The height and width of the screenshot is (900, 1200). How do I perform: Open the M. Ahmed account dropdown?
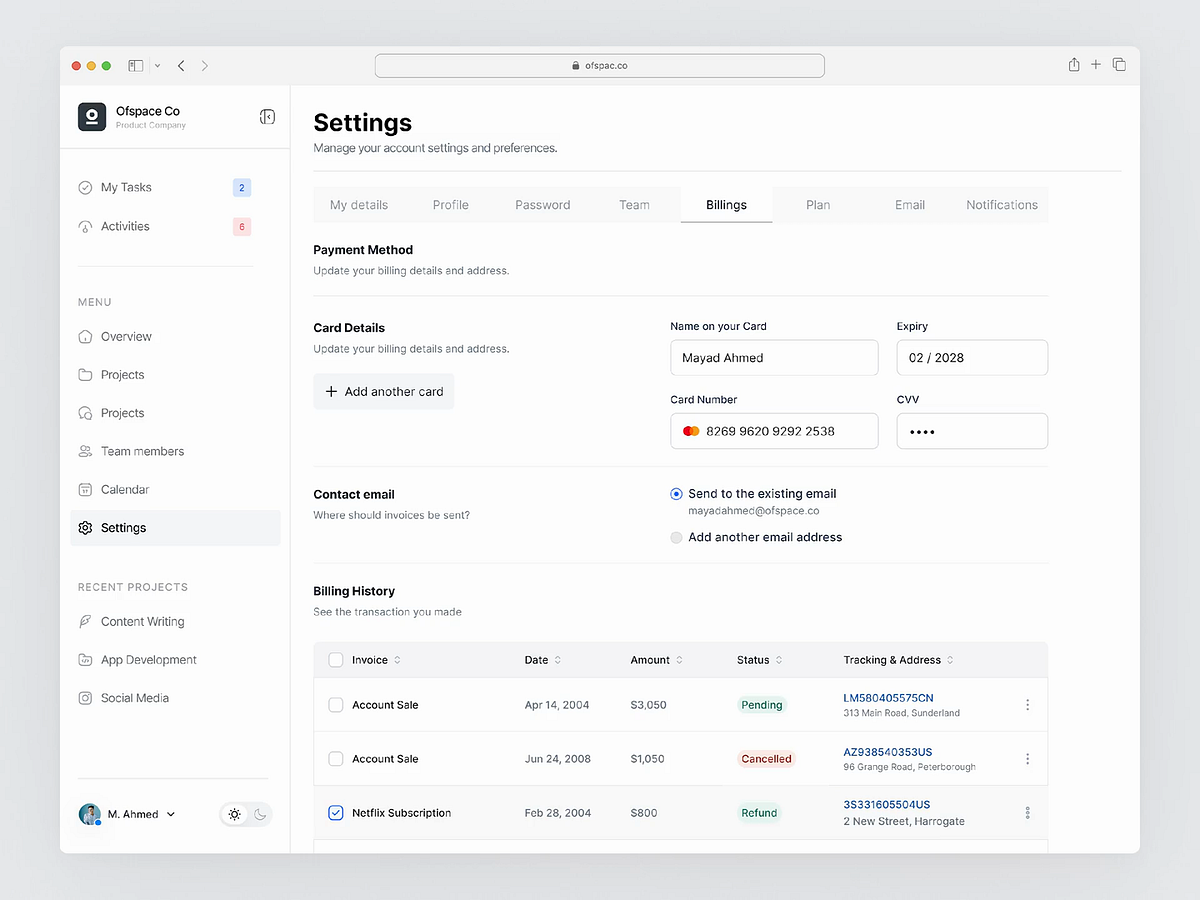point(128,814)
